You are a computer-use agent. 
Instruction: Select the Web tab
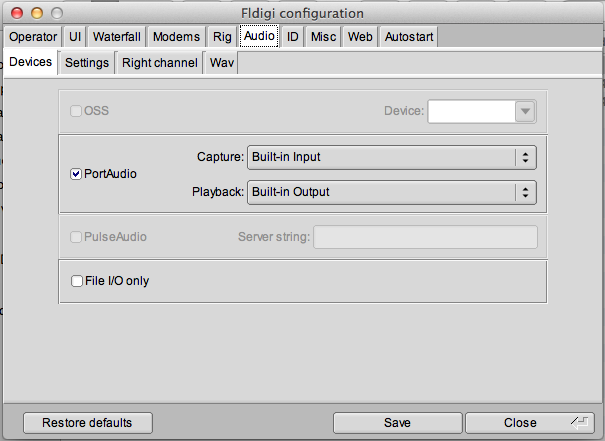pos(360,37)
